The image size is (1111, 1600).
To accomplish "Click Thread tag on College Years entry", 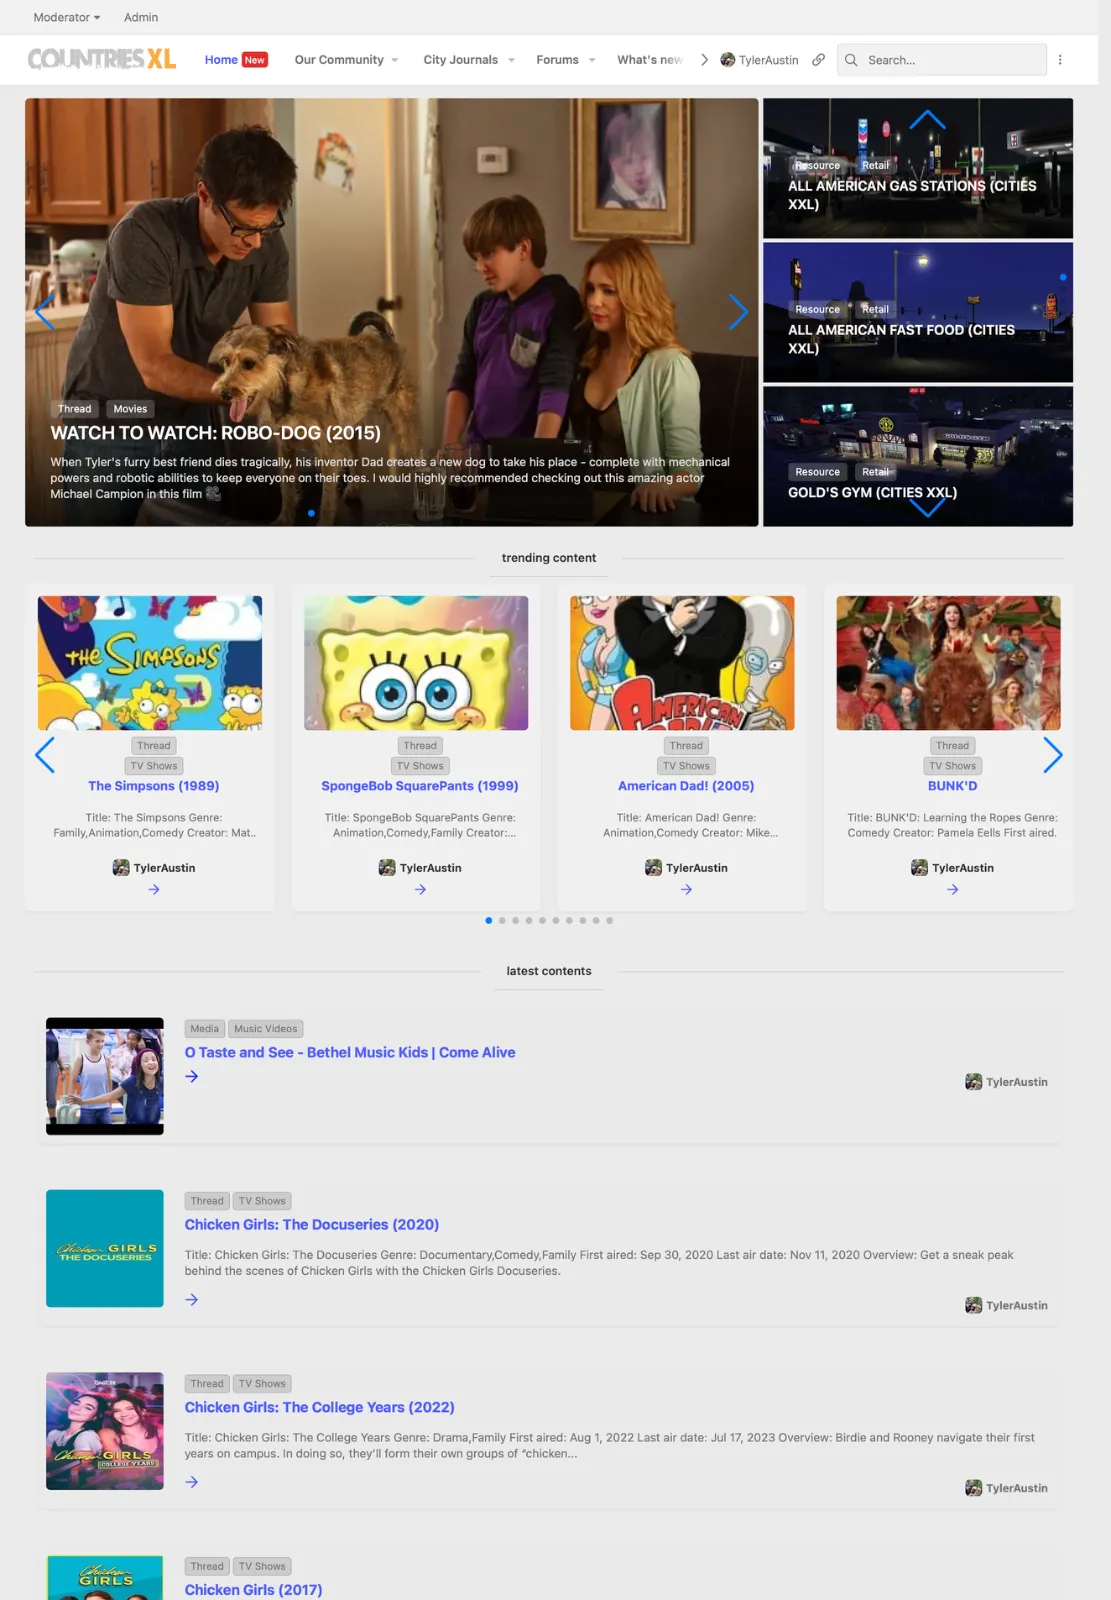I will point(207,1384).
